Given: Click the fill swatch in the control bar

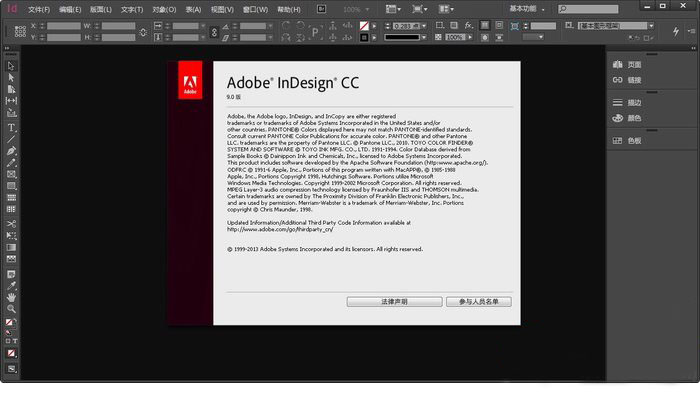Looking at the screenshot, I should pos(364,26).
